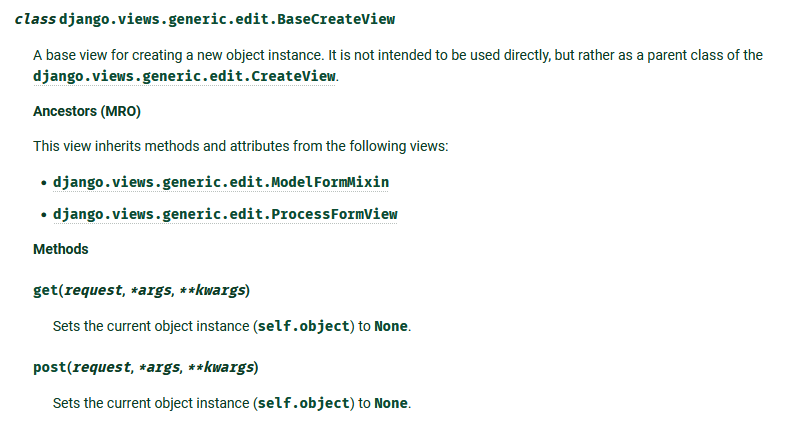The height and width of the screenshot is (423, 788).
Task: Click the **kwargs parameter in post signature
Action: point(221,367)
